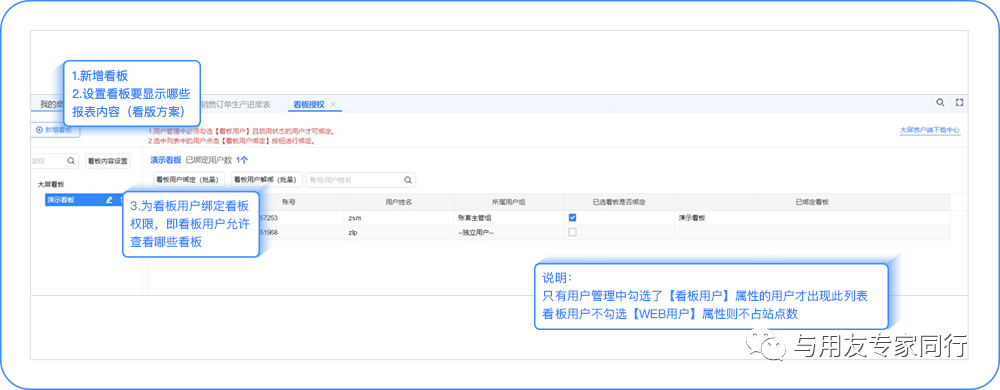The image size is (1000, 390).
Task: Click the --独立用户-- group cell
Action: 509,233
